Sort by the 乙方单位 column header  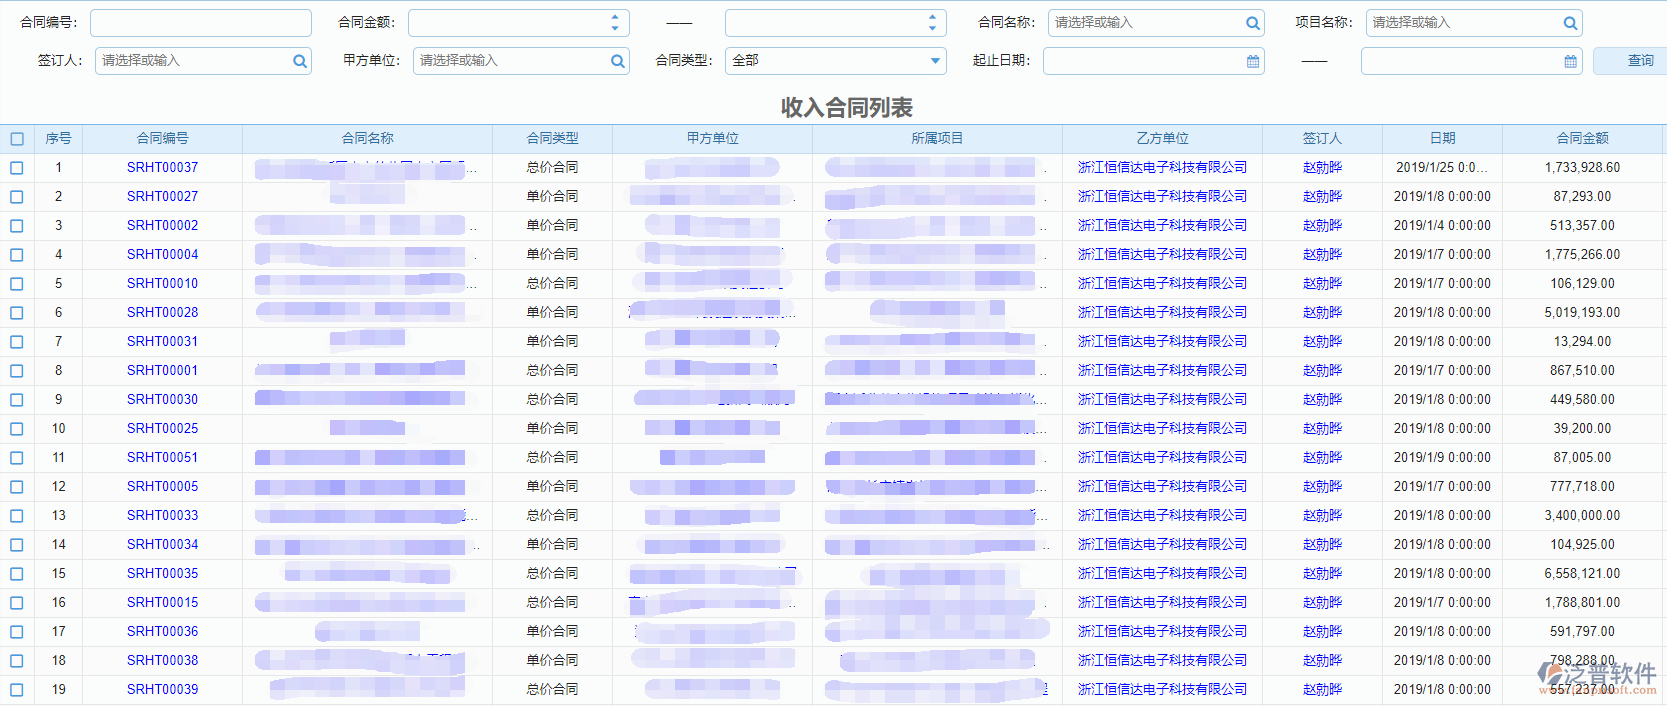click(1162, 139)
